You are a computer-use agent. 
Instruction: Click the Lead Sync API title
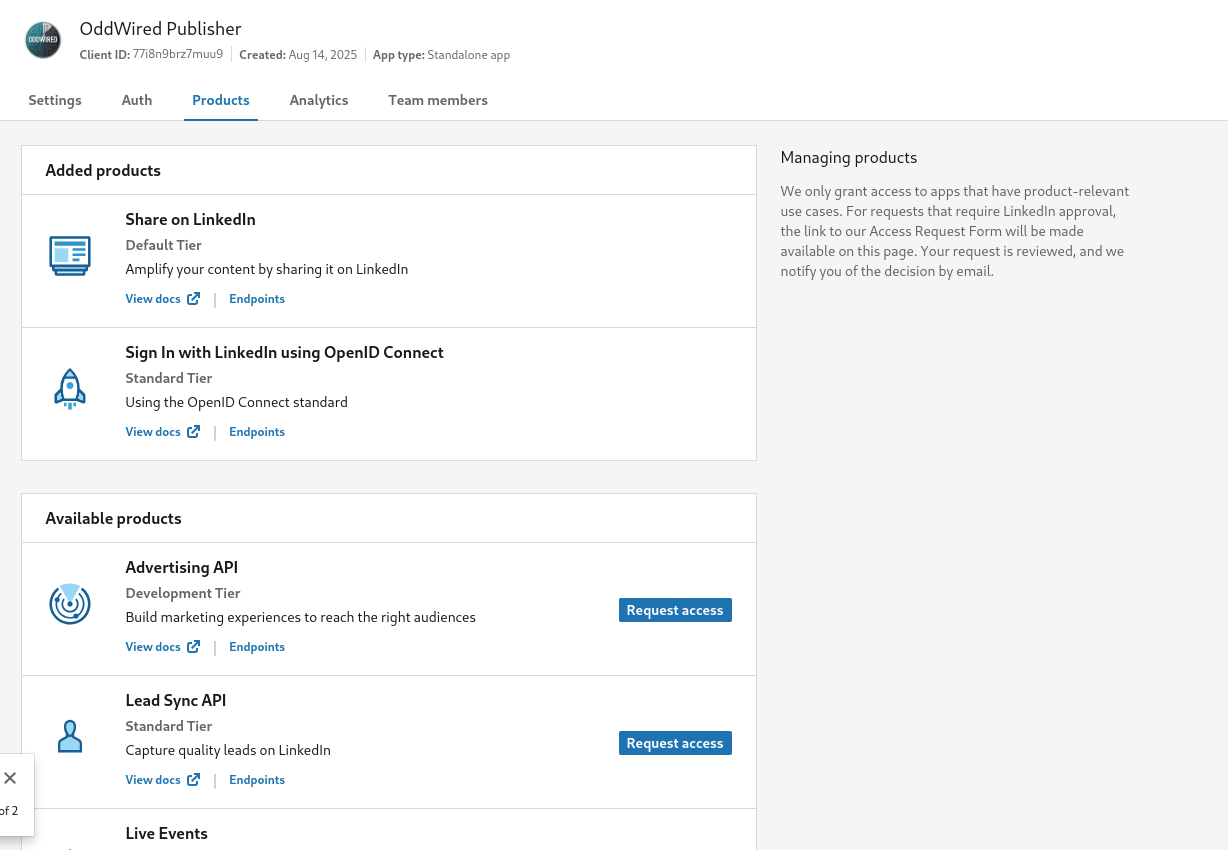point(176,701)
